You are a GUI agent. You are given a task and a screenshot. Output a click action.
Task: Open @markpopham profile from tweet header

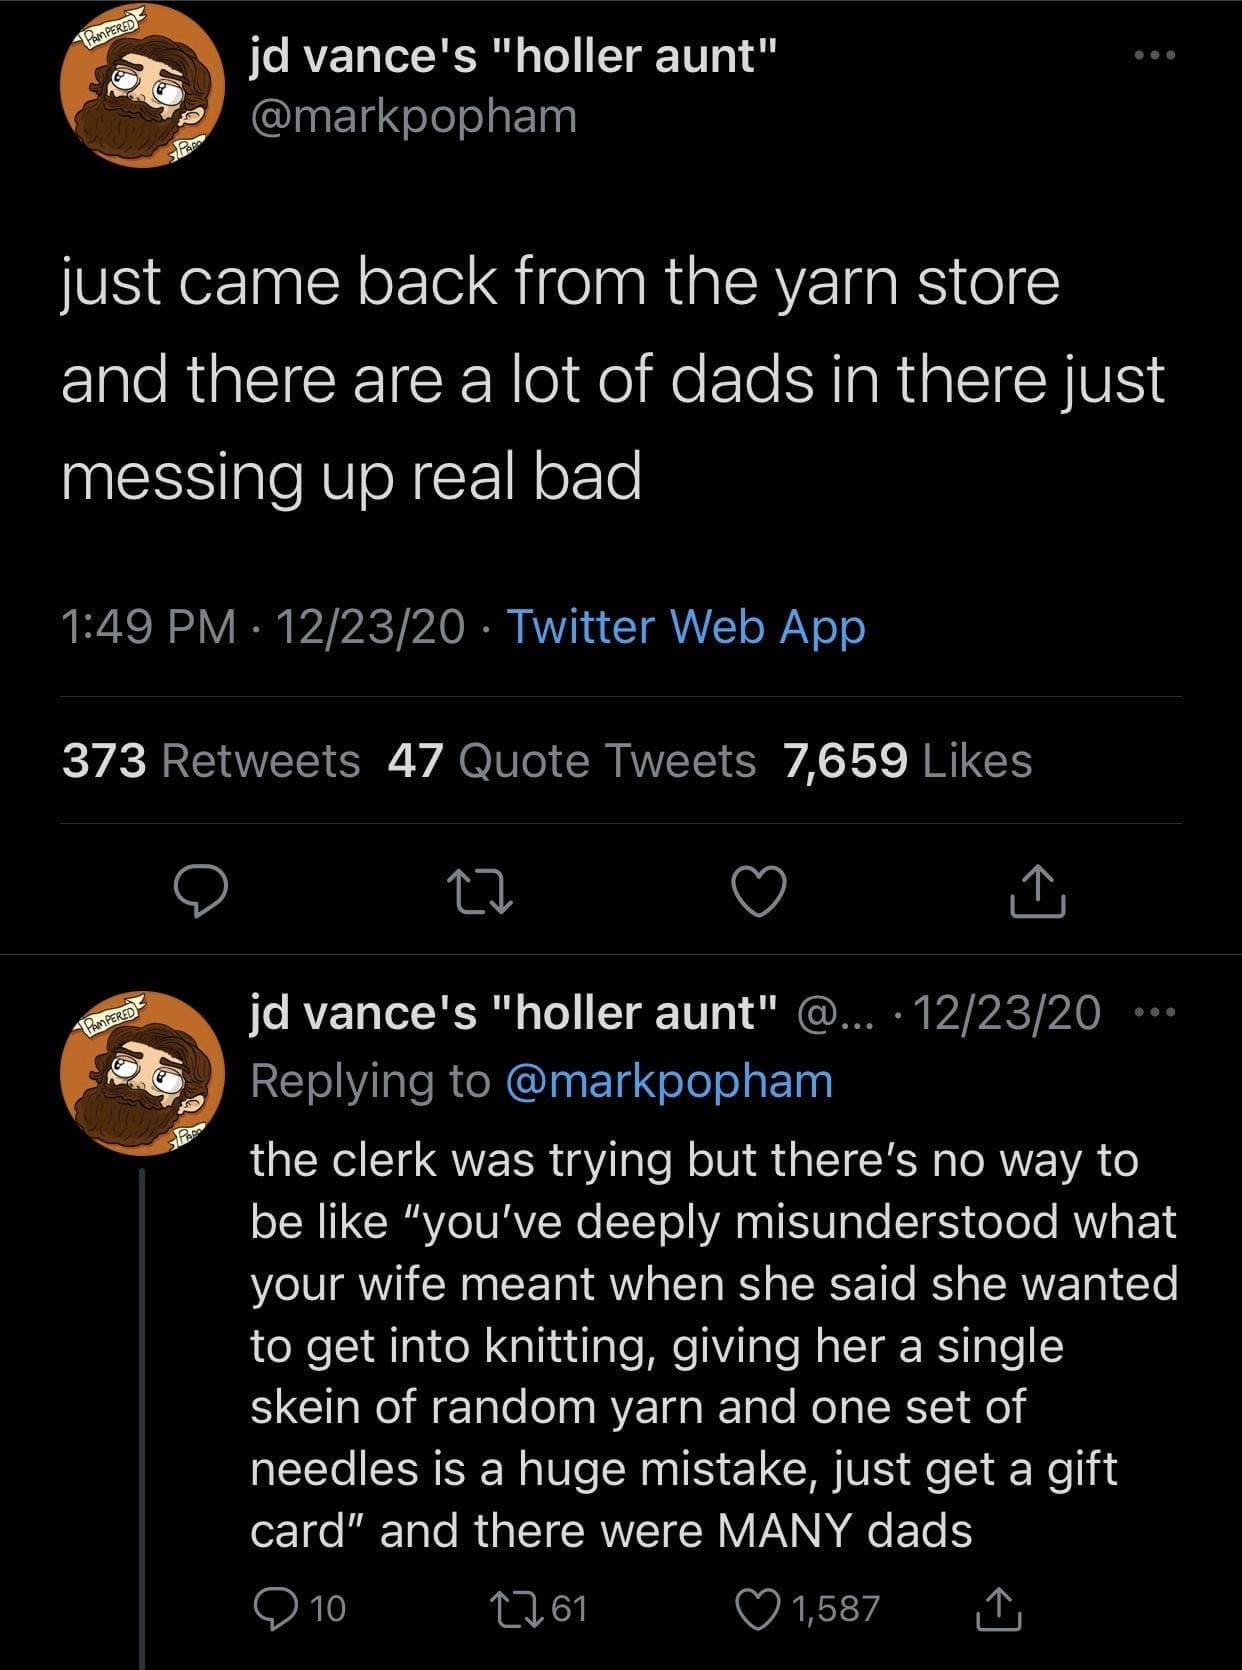point(414,116)
